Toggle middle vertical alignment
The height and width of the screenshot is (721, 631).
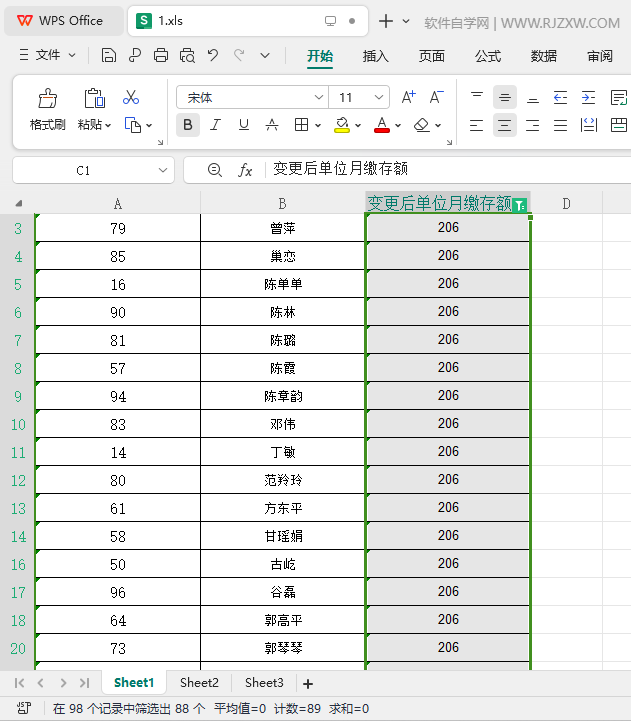(x=505, y=97)
